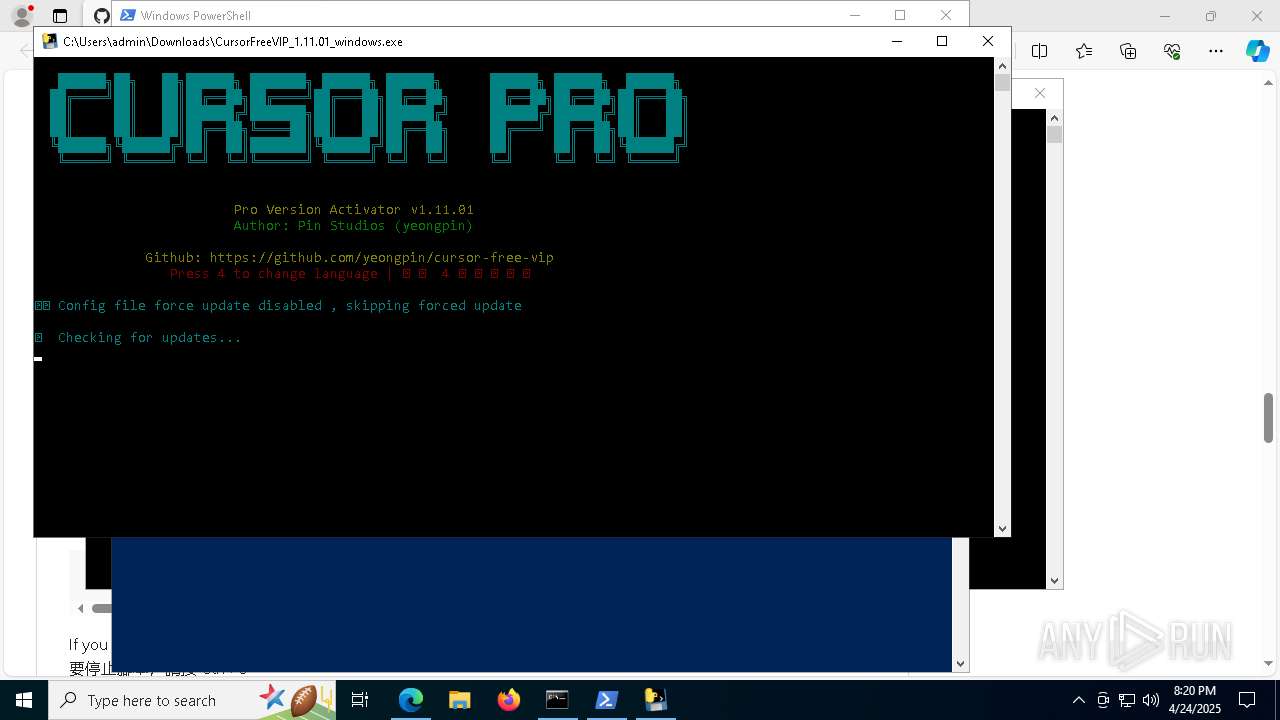Maximize the CursorFreeVIP console window
The width and height of the screenshot is (1280, 720).
[x=941, y=41]
